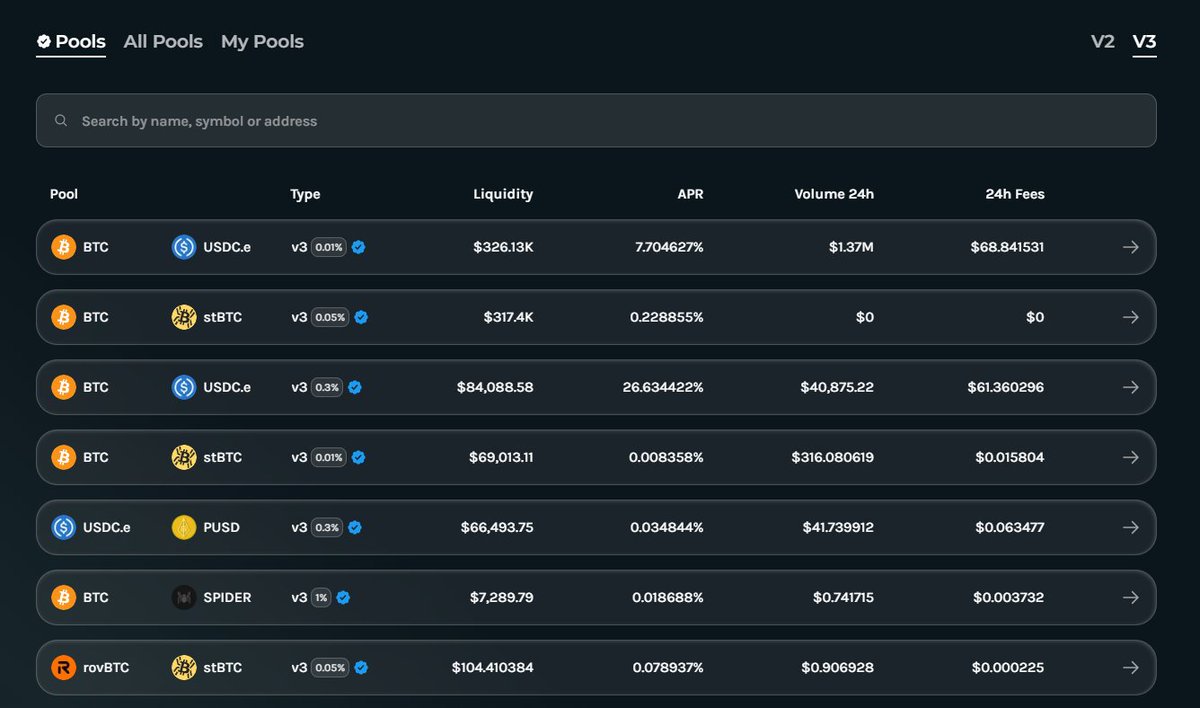Click the PUSD token icon

184,527
